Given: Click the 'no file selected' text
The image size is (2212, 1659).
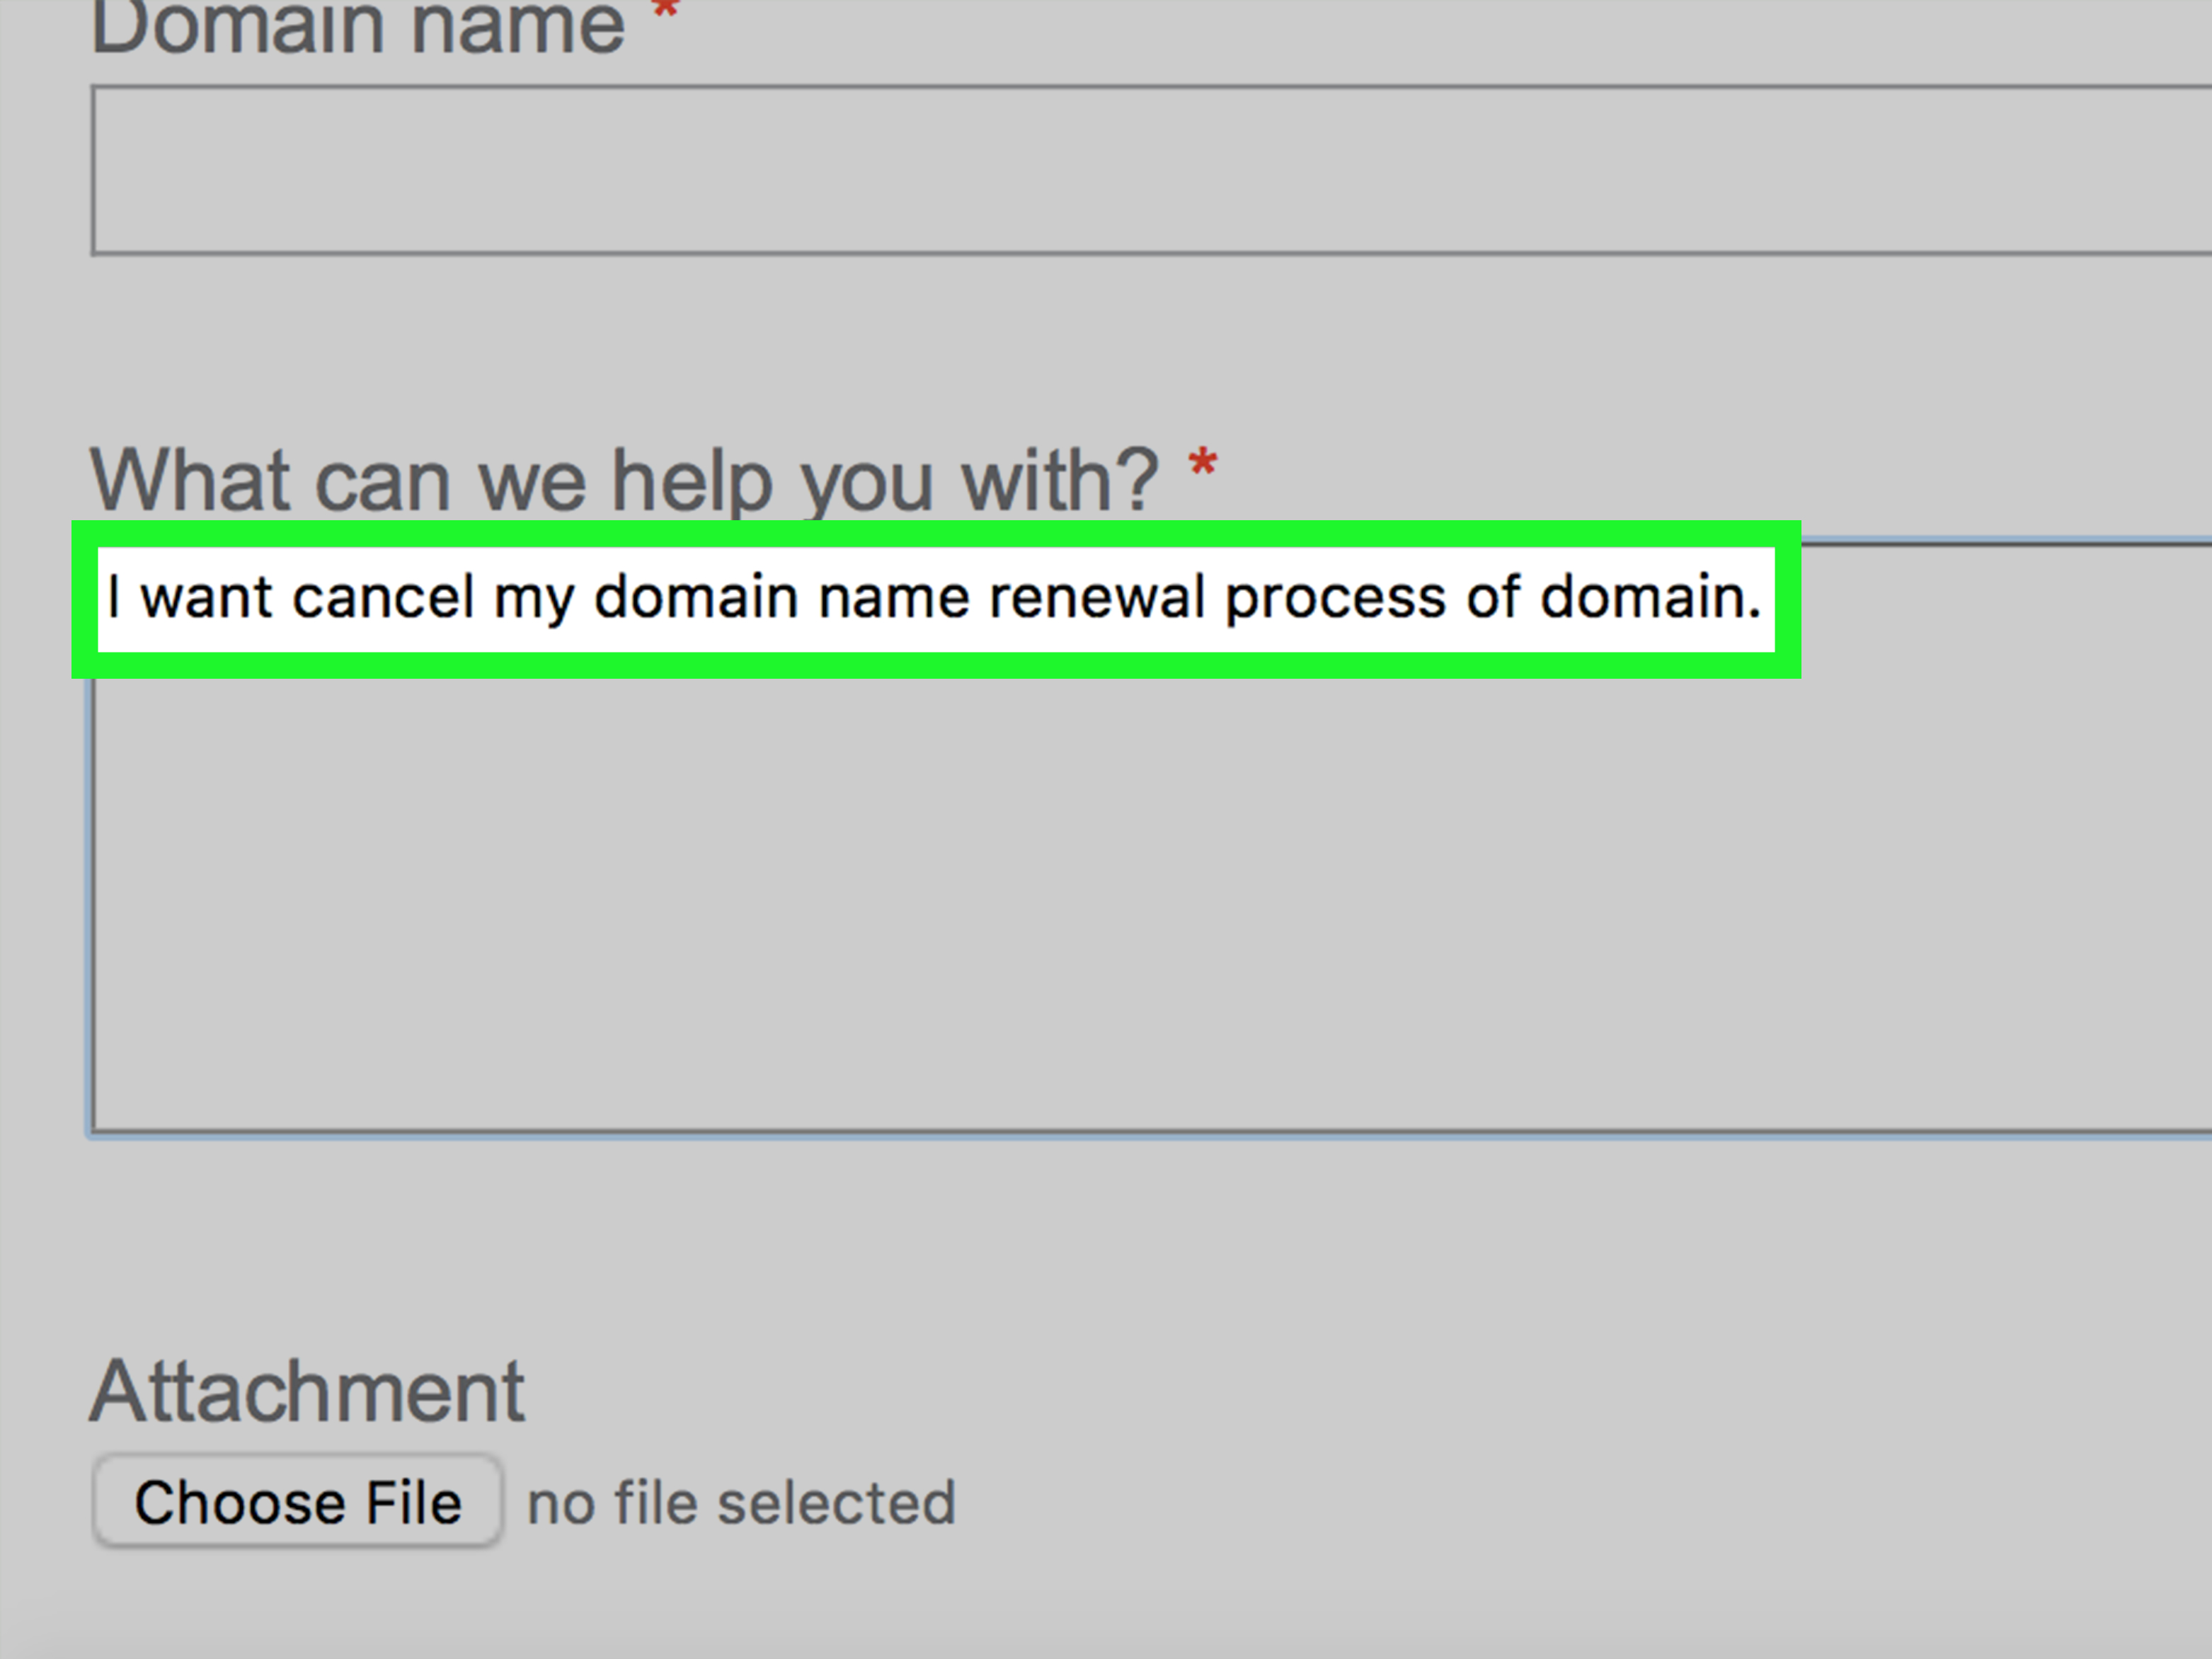Looking at the screenshot, I should click(741, 1502).
